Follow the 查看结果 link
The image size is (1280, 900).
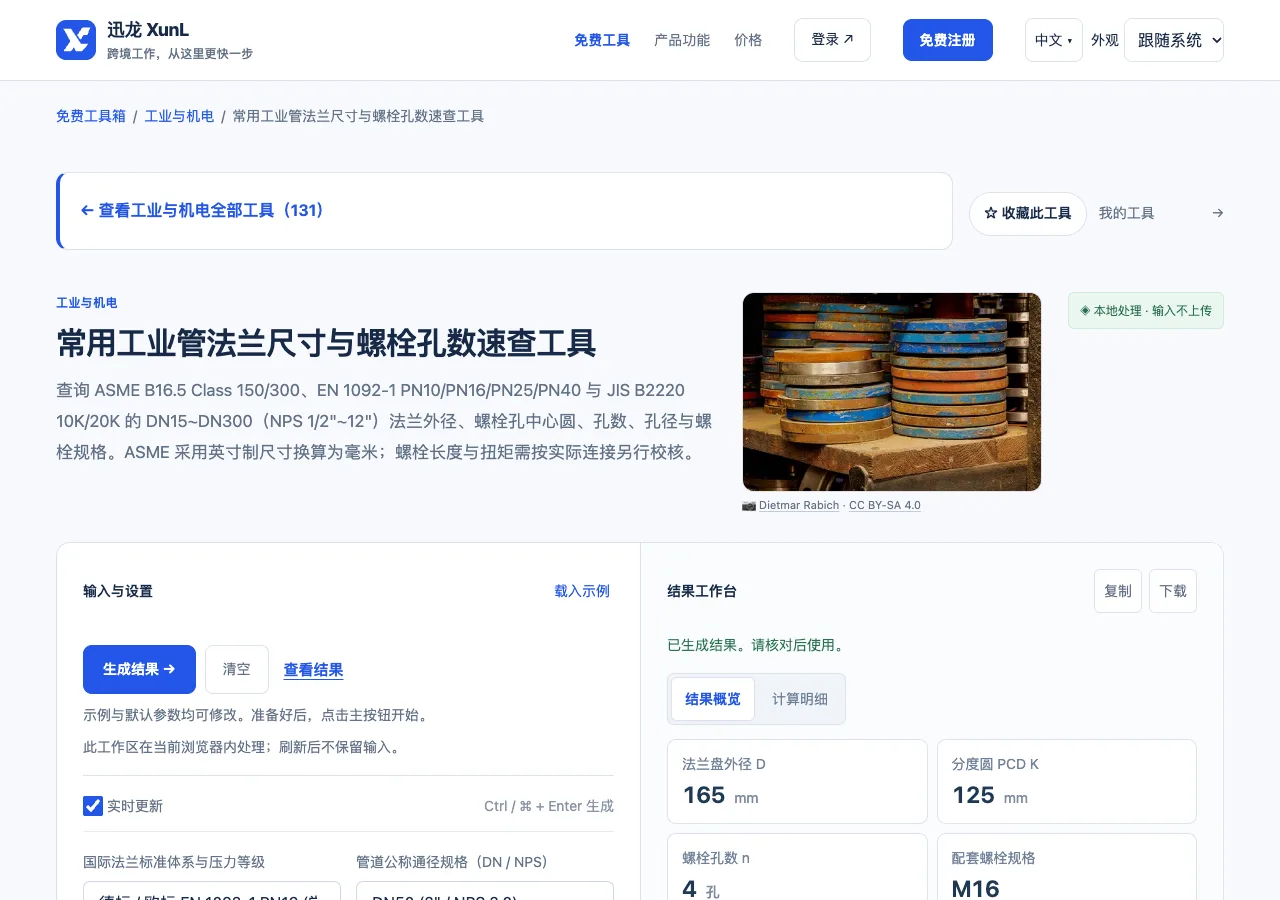(314, 670)
